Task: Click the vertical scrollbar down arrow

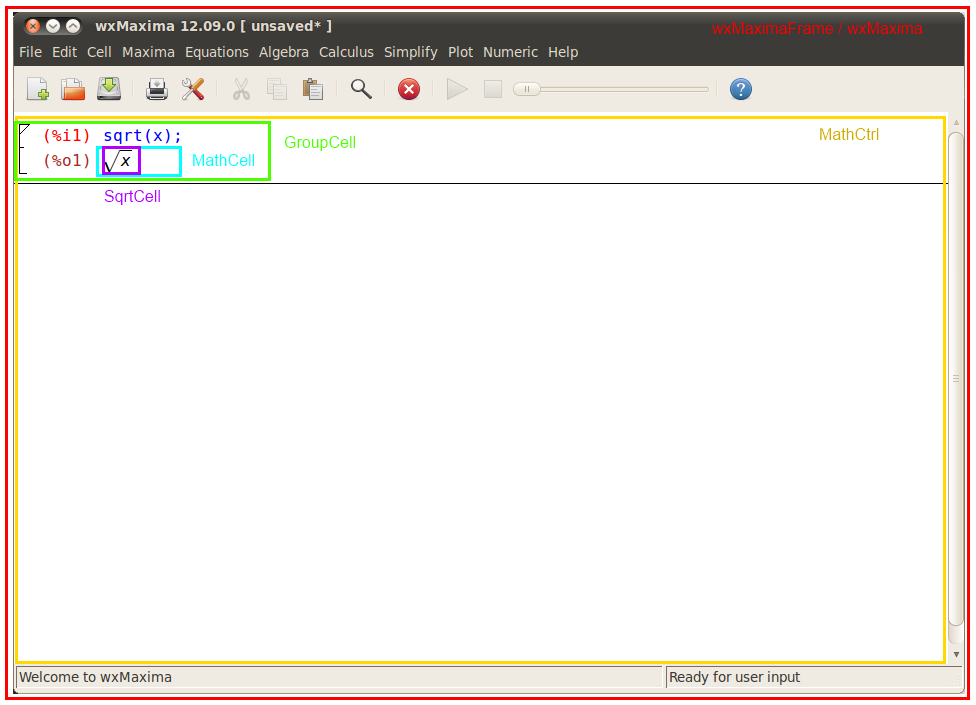Action: pyautogui.click(x=957, y=655)
